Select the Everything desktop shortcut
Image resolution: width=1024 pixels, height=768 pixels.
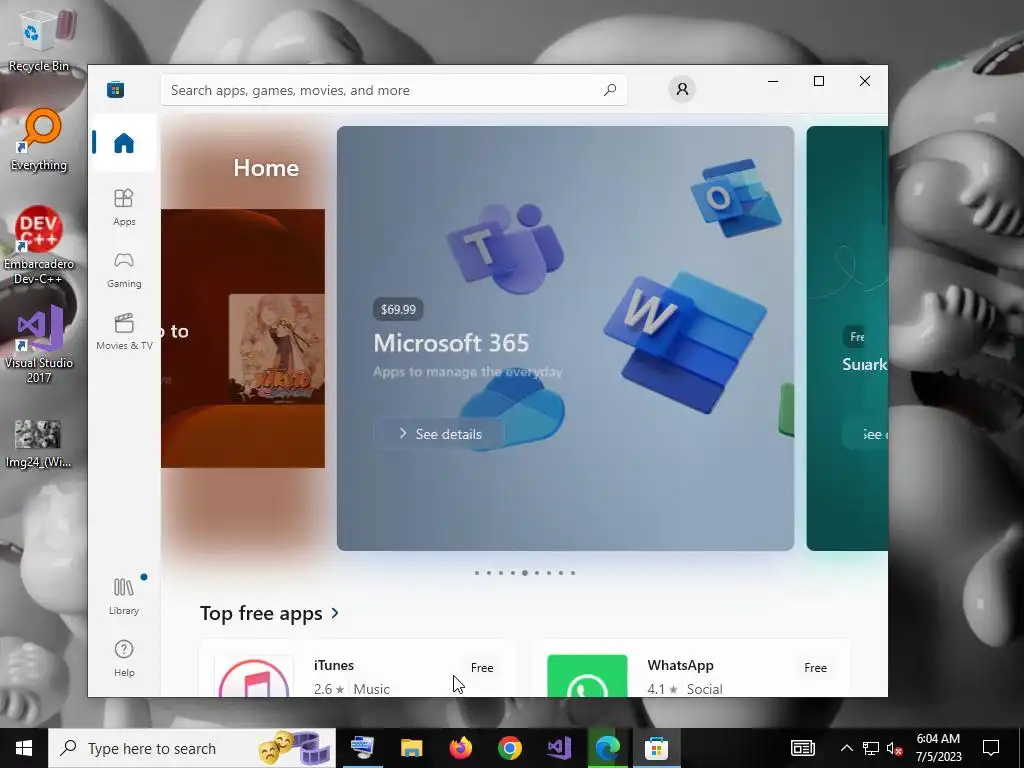39,140
